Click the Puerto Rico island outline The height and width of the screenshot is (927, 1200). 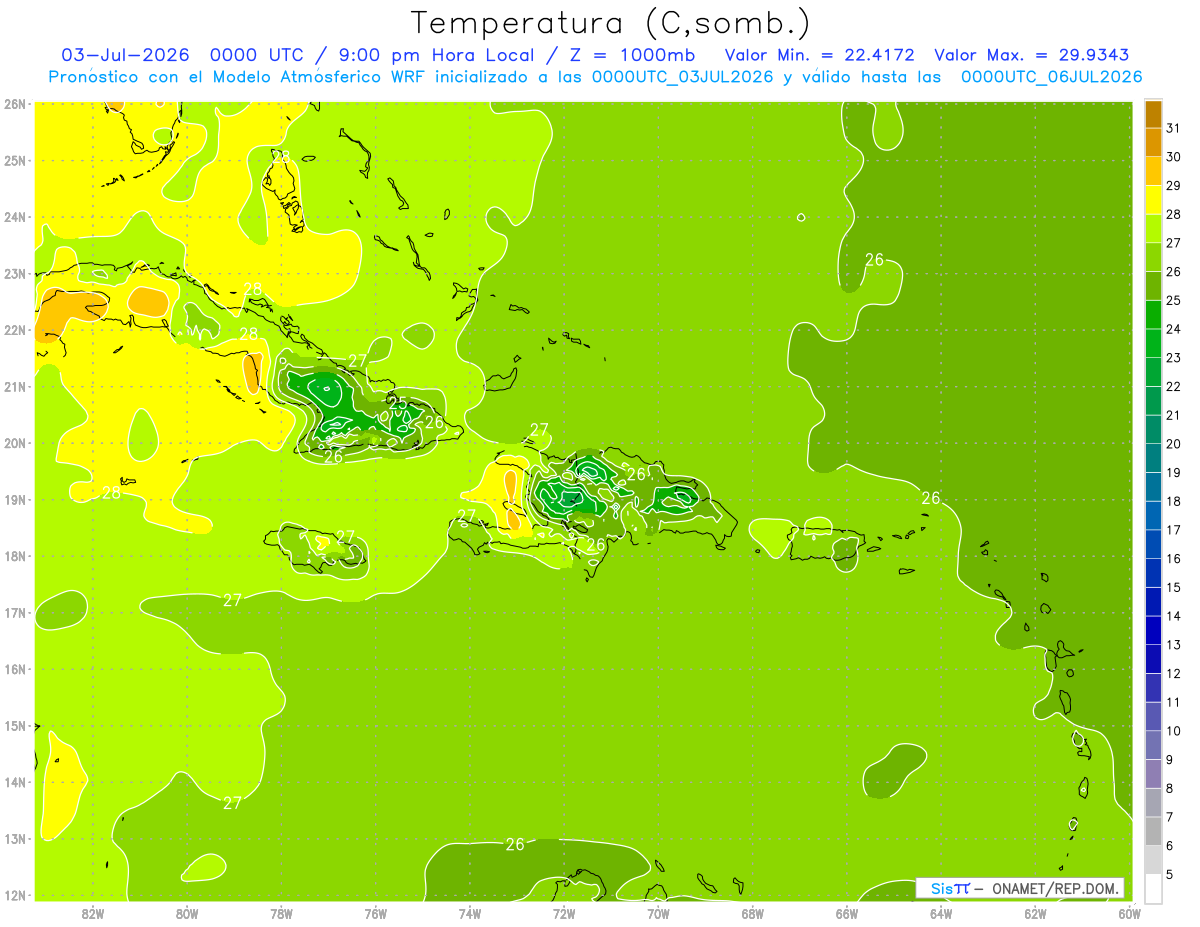[825, 544]
